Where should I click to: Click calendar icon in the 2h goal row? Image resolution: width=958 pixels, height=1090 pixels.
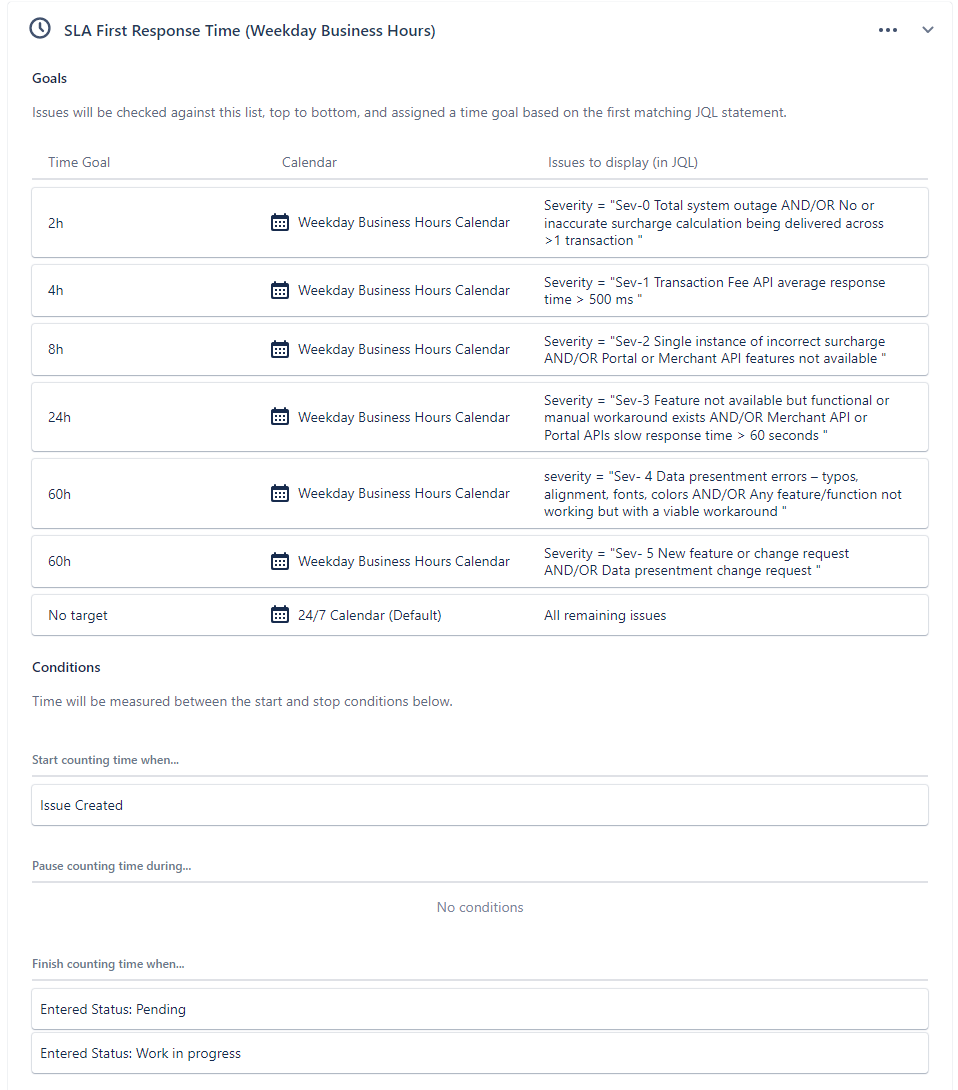(x=279, y=222)
